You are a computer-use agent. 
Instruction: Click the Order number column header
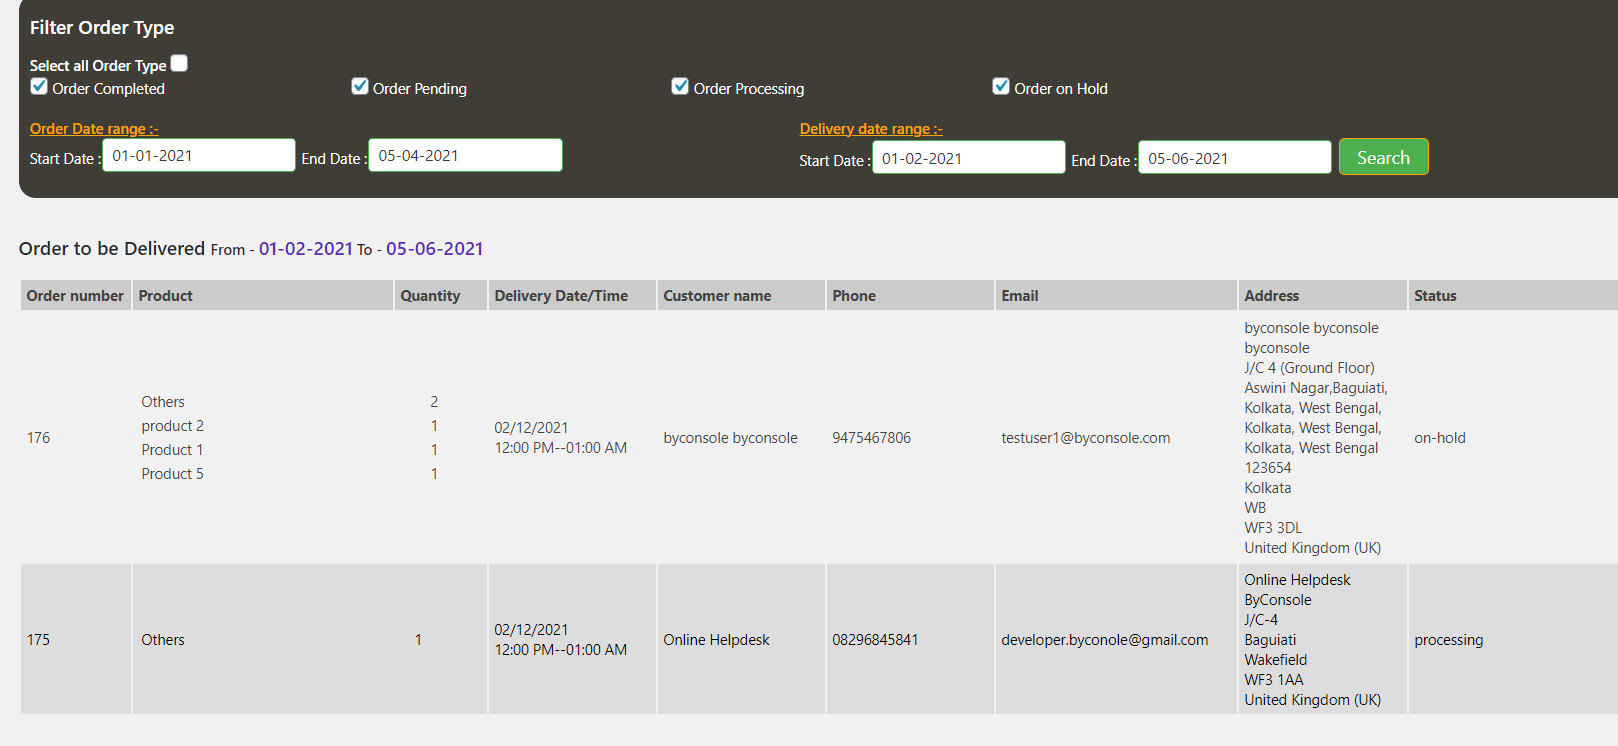75,296
